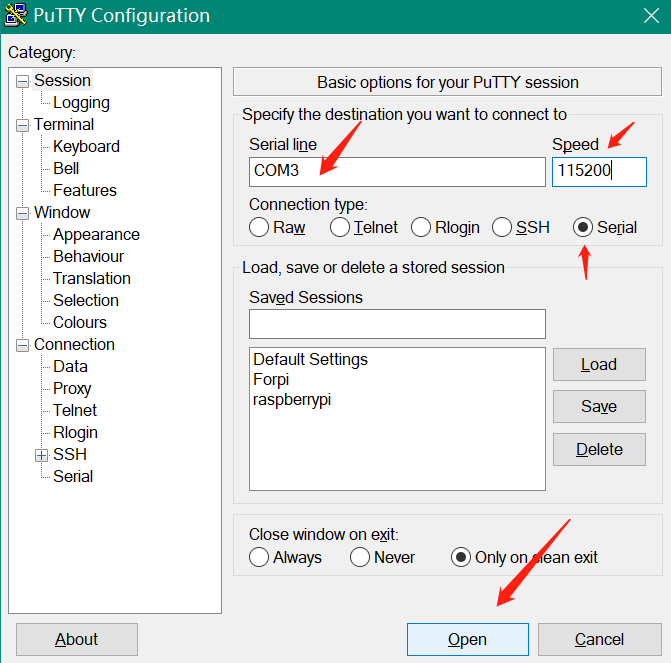Open the Proxy category
The height and width of the screenshot is (663, 671).
72,389
